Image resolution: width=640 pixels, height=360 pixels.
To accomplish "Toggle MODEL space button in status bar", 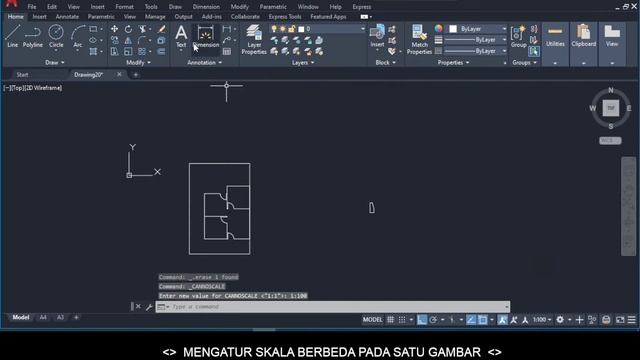I will [x=372, y=320].
